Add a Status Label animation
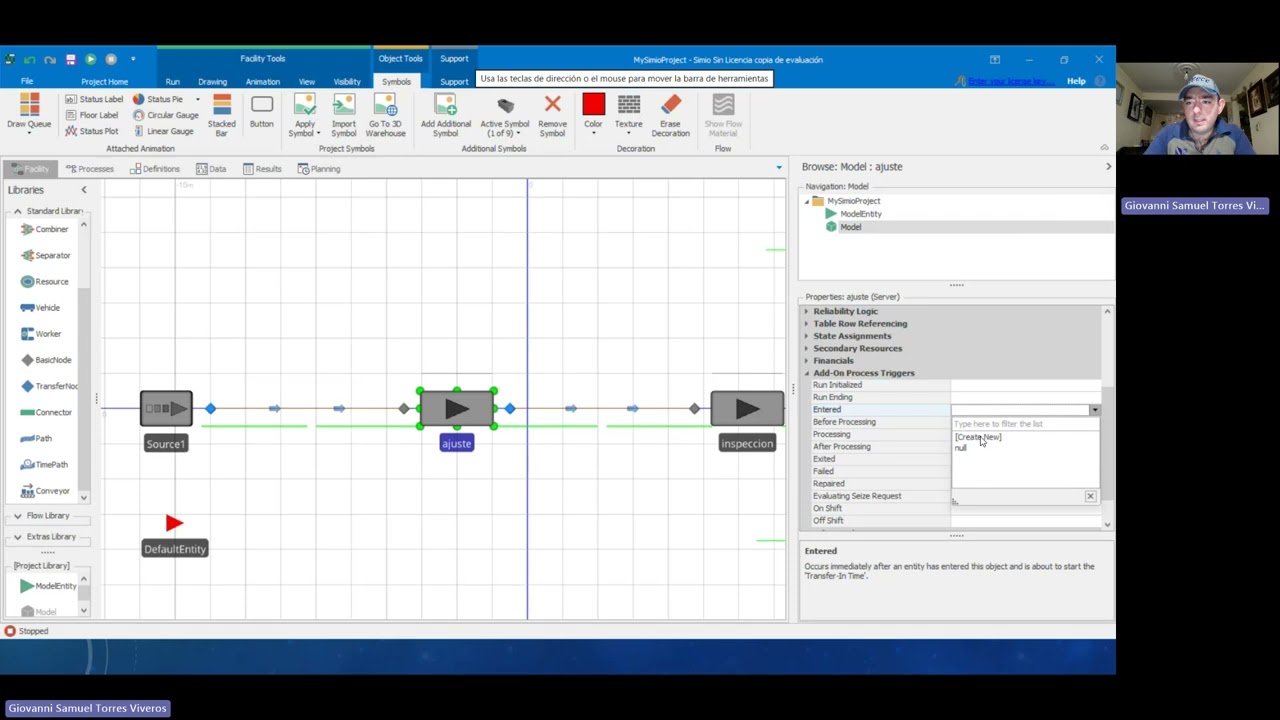Viewport: 1280px width, 720px height. coord(95,99)
